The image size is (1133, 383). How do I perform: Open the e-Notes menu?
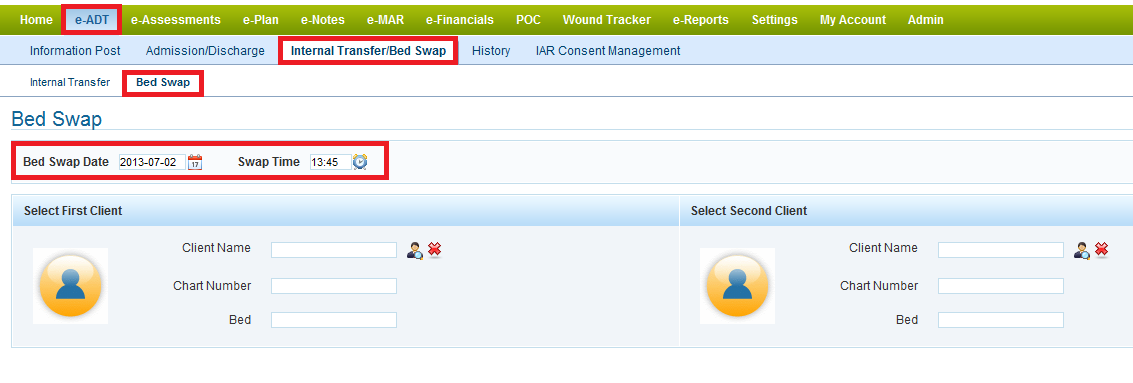(x=323, y=20)
